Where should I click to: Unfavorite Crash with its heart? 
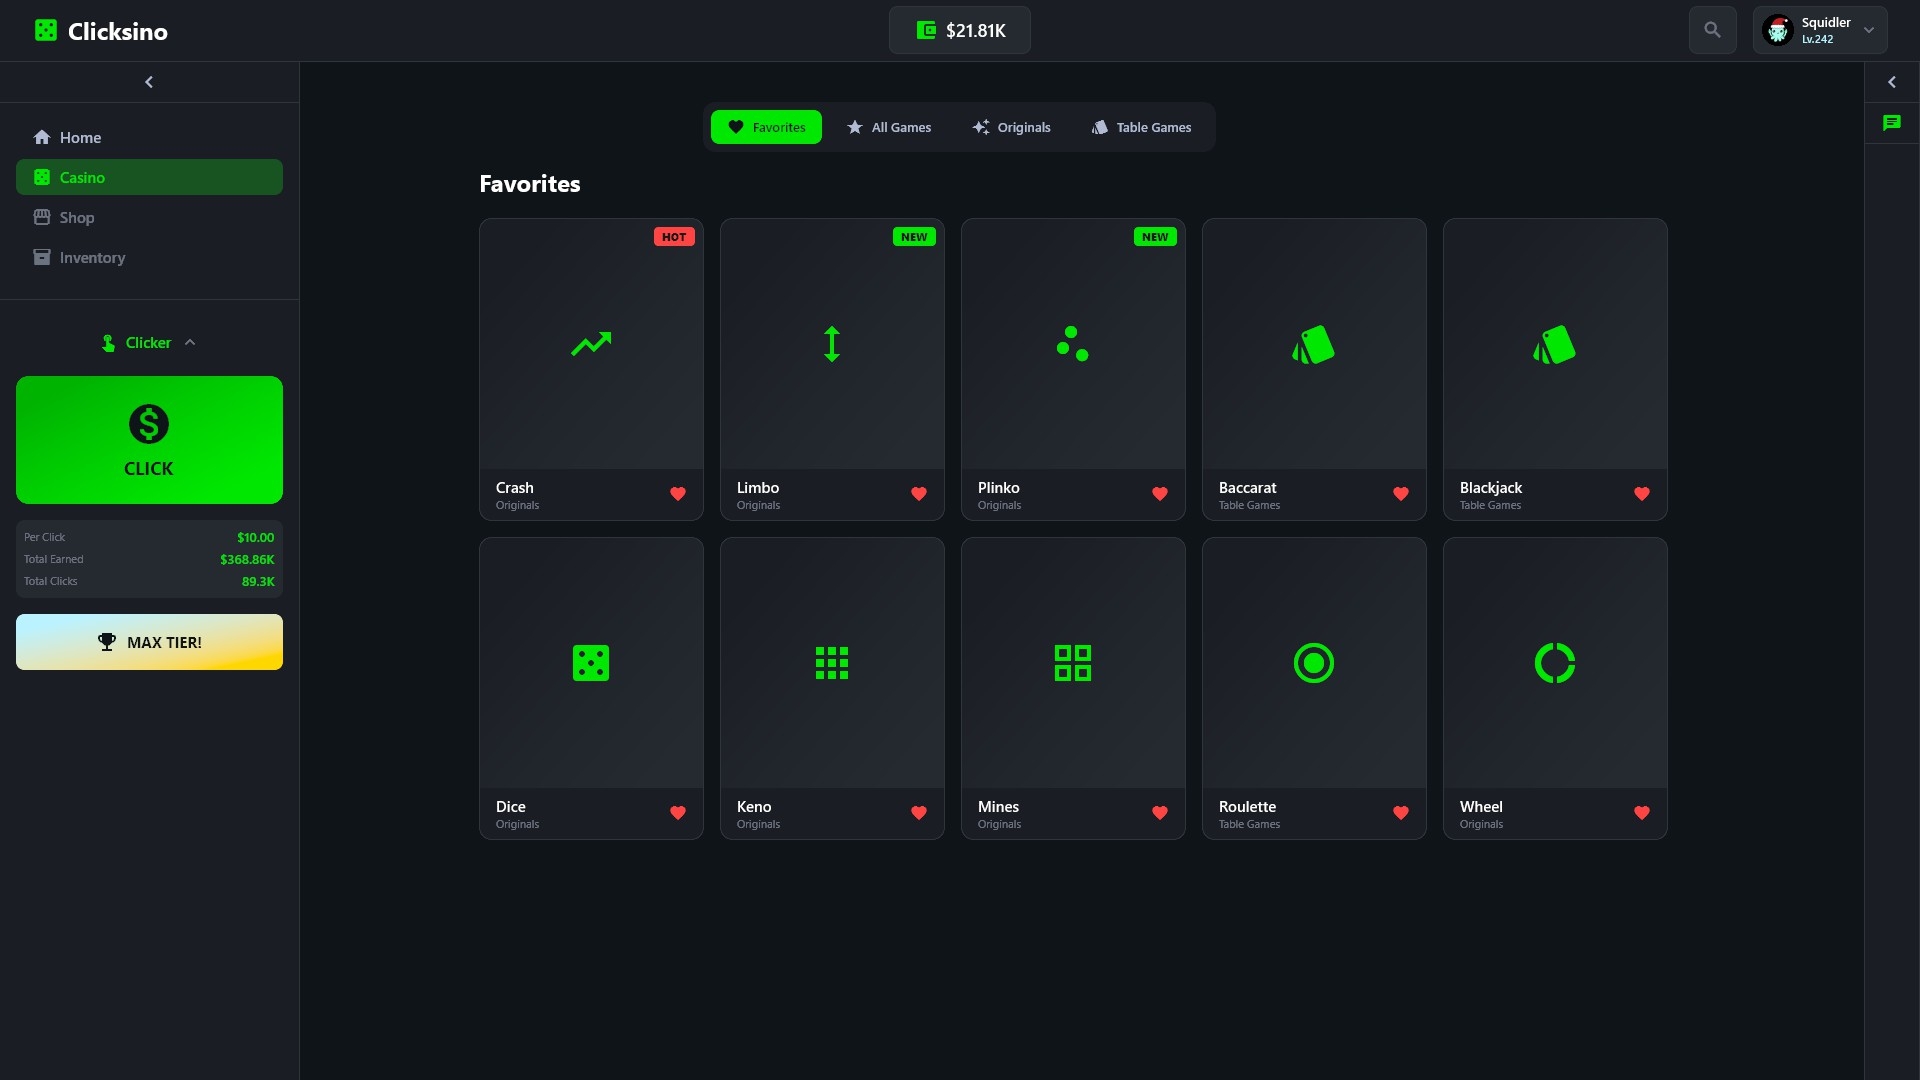pyautogui.click(x=678, y=494)
